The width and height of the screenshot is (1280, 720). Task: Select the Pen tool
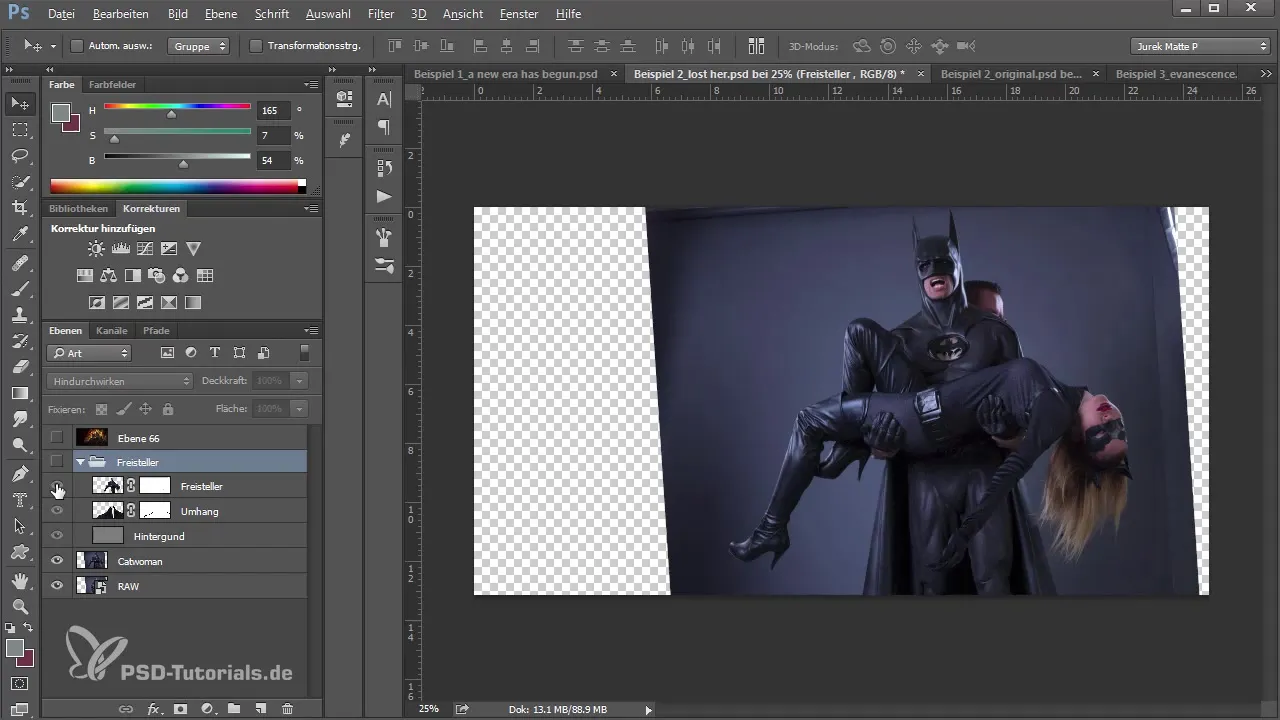click(20, 474)
